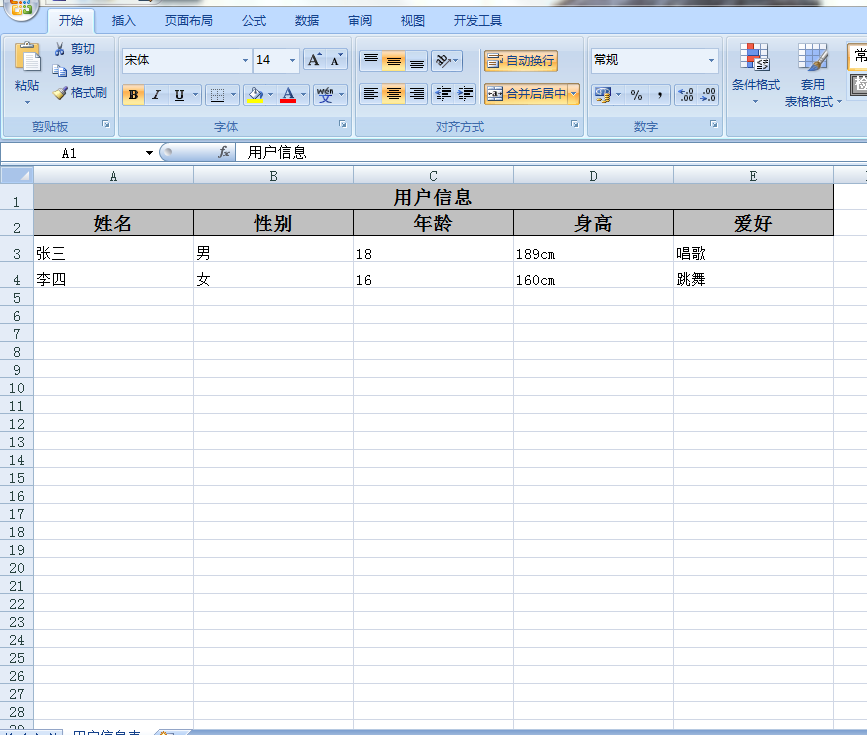The image size is (867, 735).
Task: Select the Format Painter (格式刷) brush
Action: coord(60,93)
